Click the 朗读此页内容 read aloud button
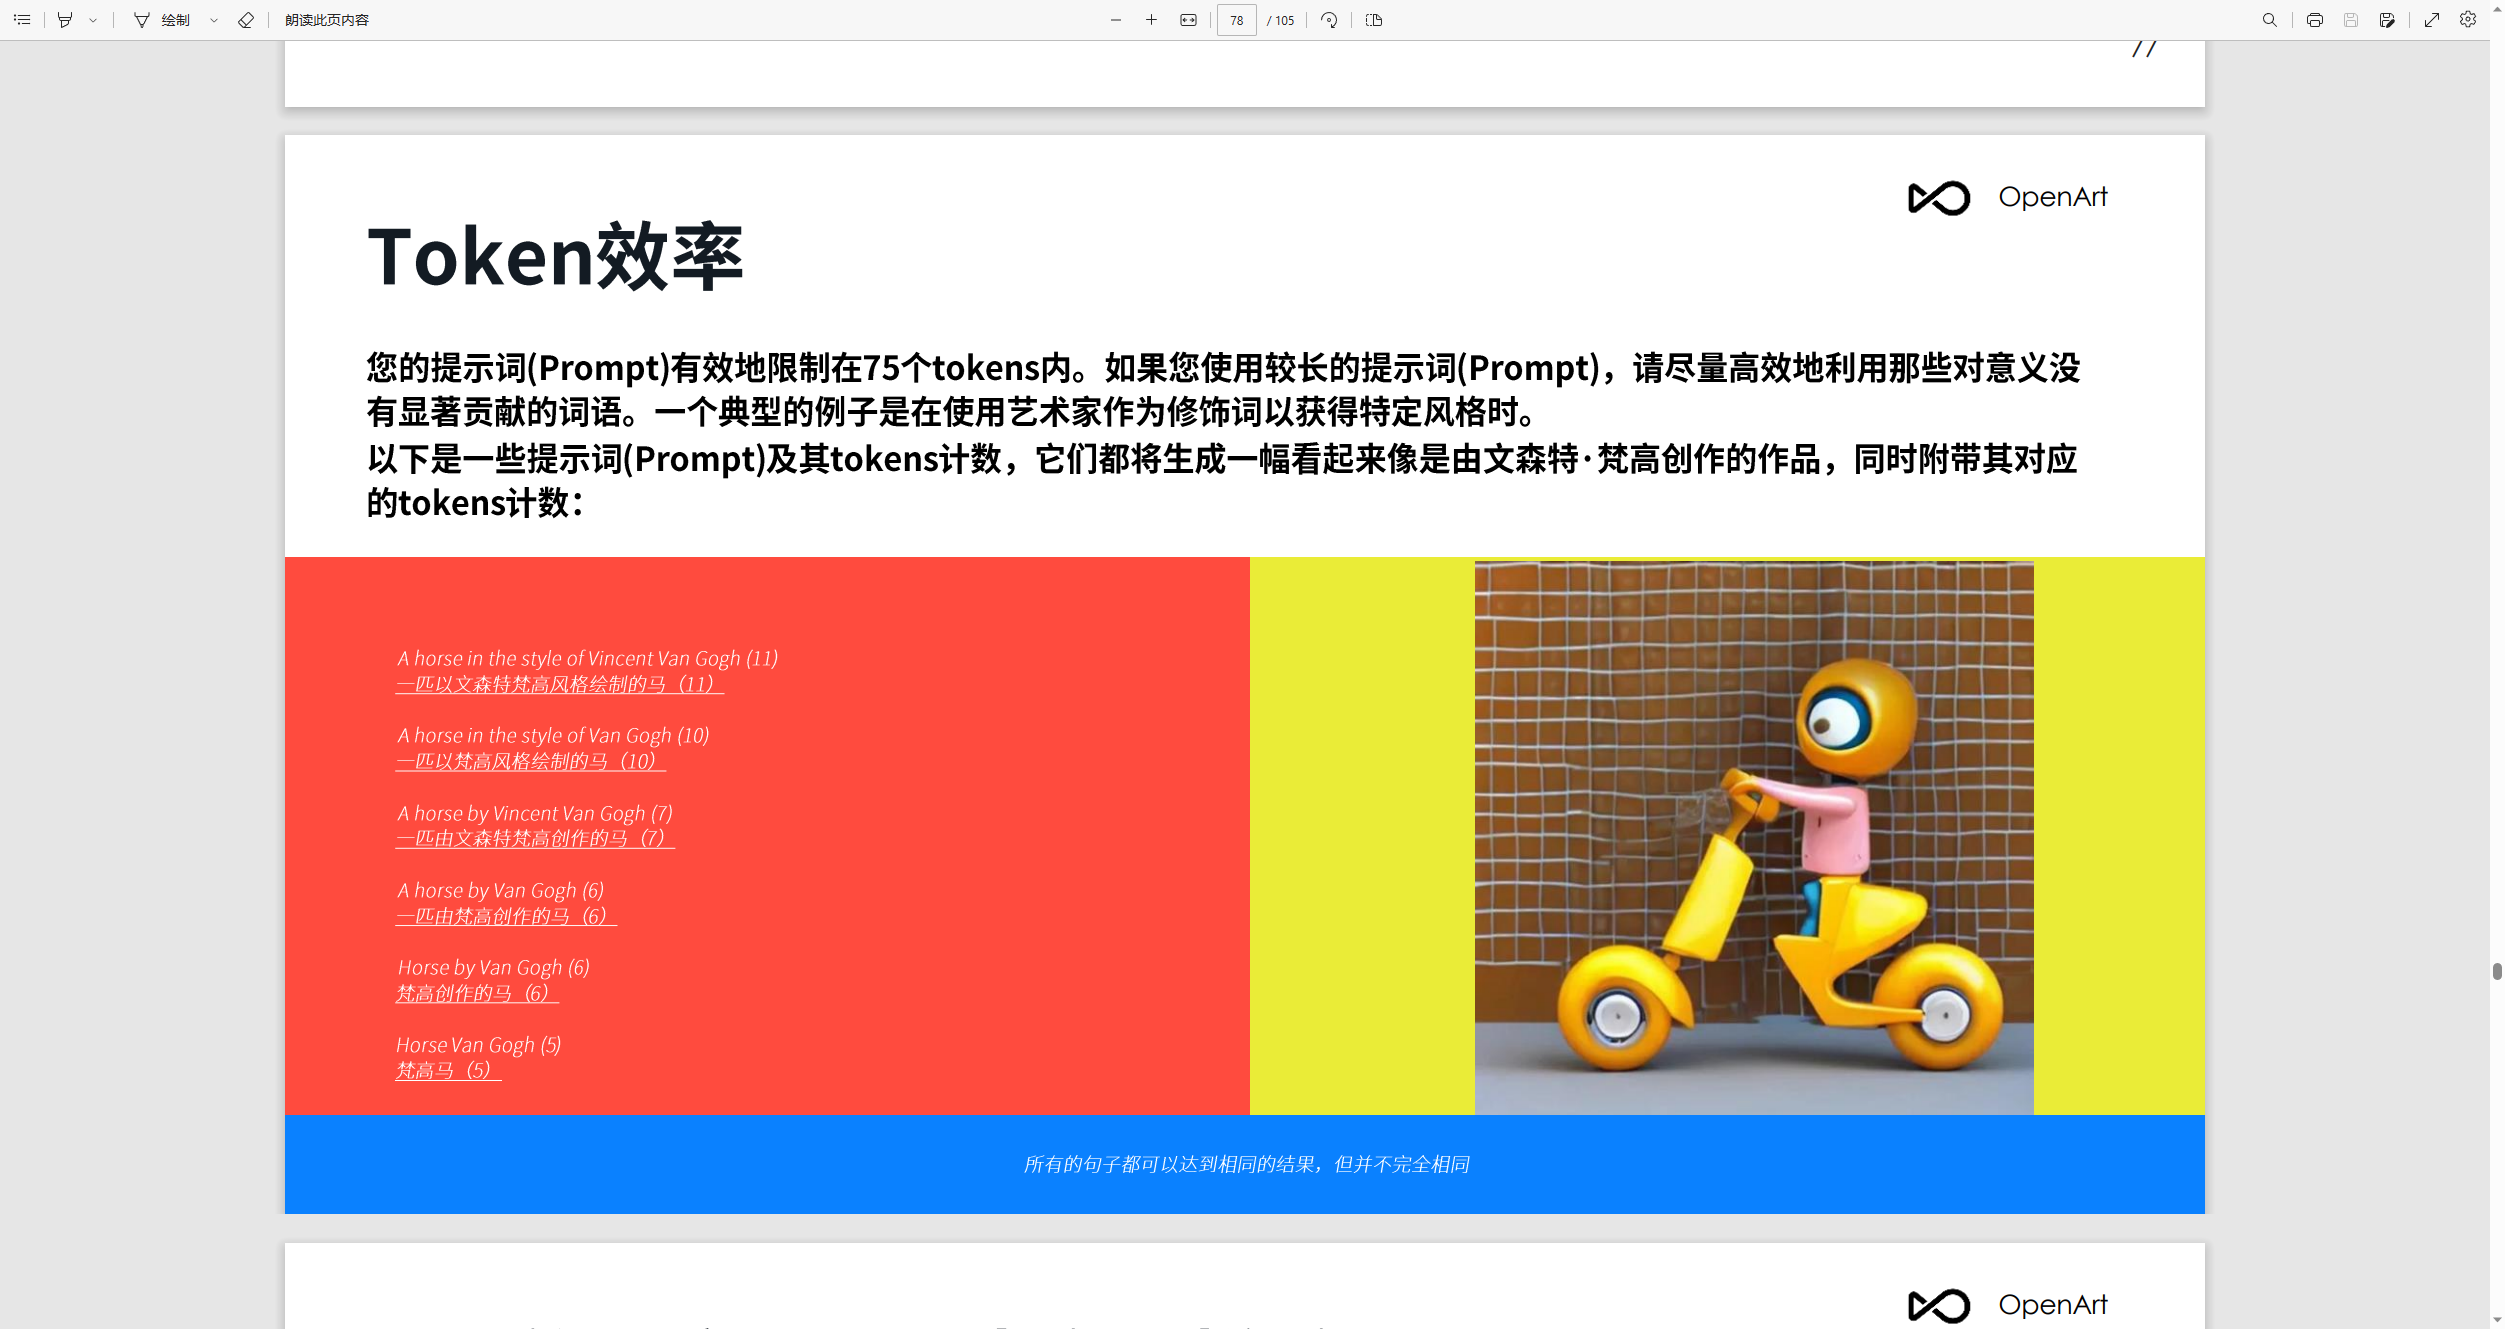This screenshot has width=2505, height=1329. [327, 20]
